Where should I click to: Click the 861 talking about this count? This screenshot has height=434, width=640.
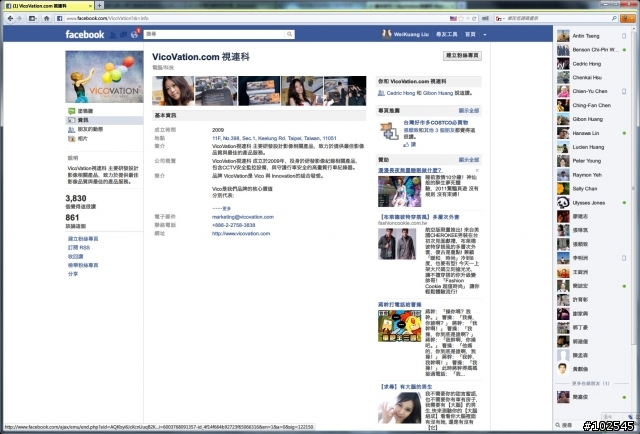coord(72,218)
